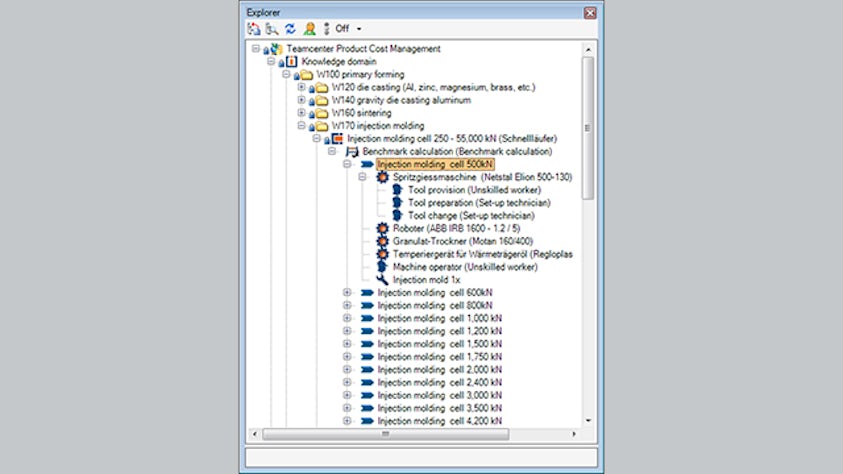843x474 pixels.
Task: Close the Explorer panel
Action: click(x=590, y=13)
